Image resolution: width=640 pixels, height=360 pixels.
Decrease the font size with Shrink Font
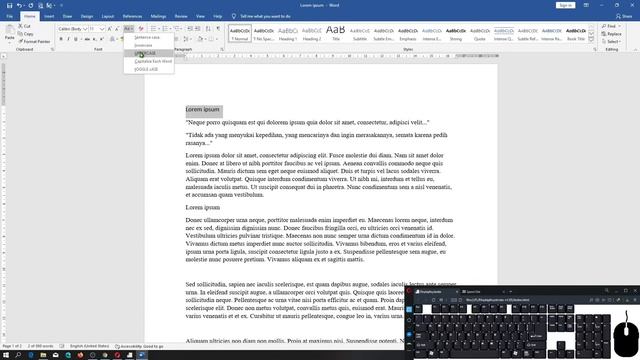click(x=117, y=29)
